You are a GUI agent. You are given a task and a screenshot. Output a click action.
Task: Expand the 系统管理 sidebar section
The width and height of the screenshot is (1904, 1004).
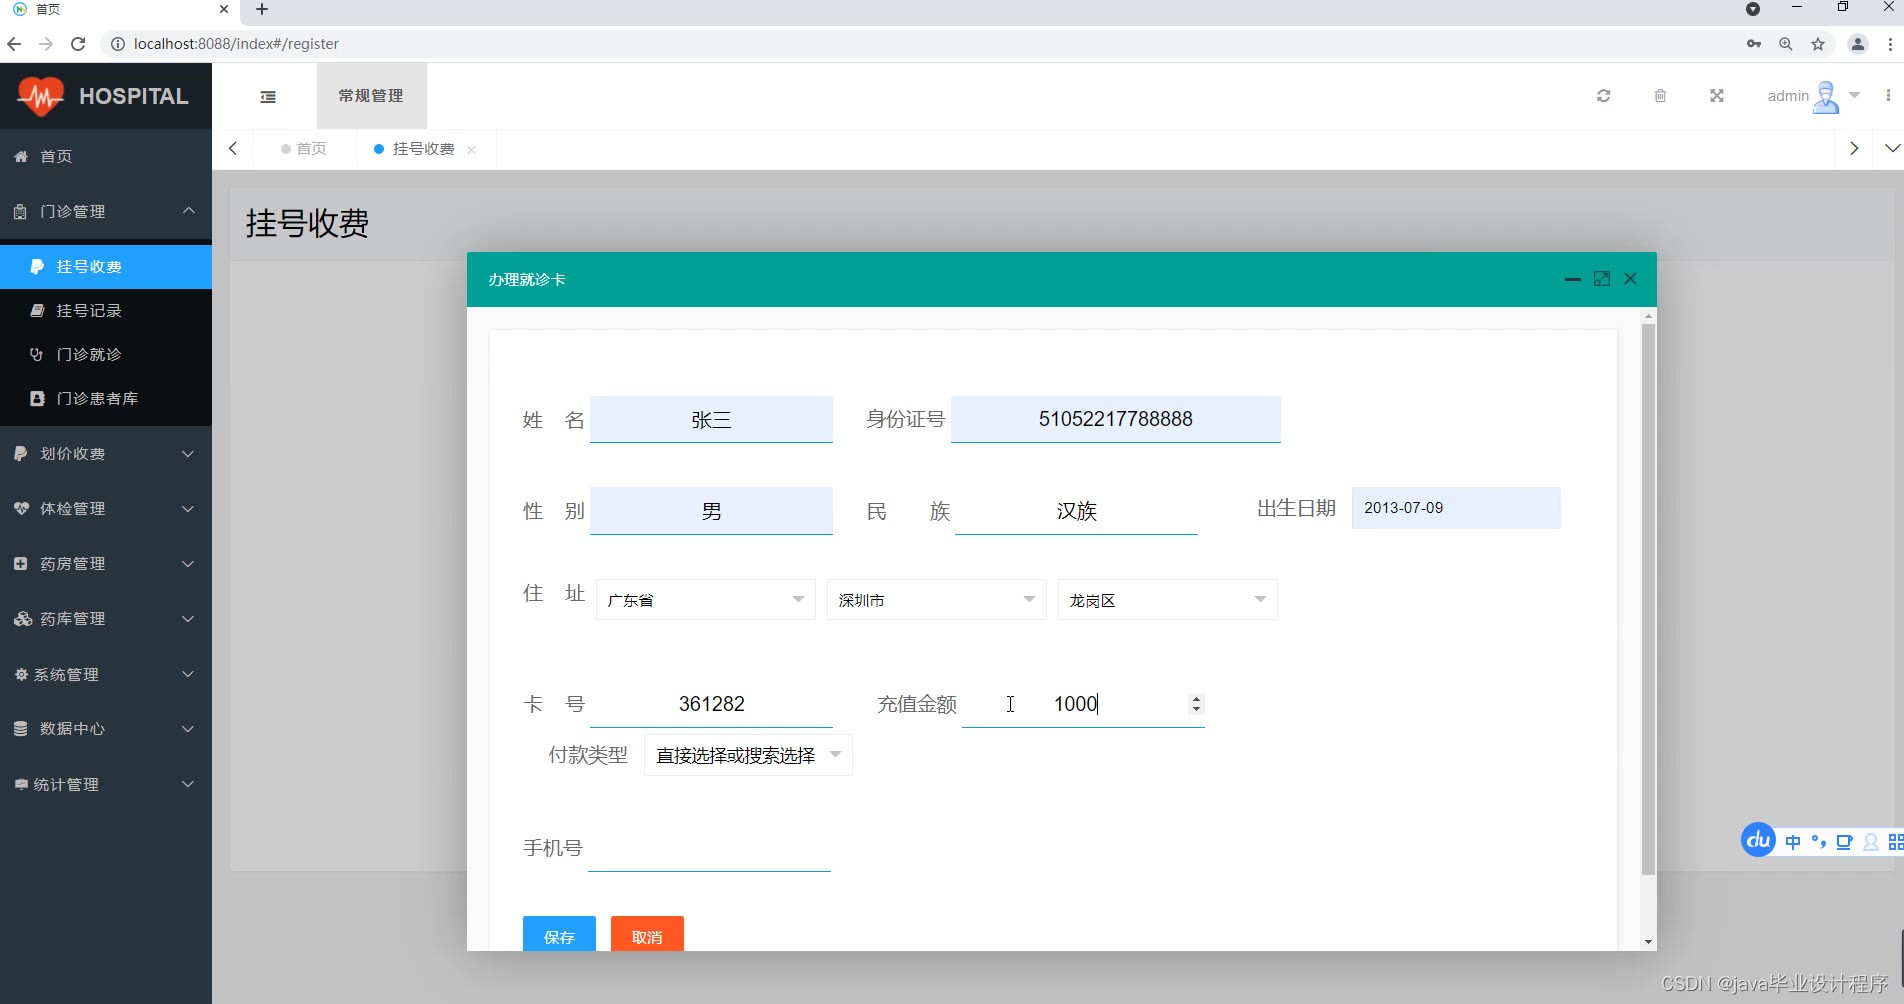click(106, 675)
